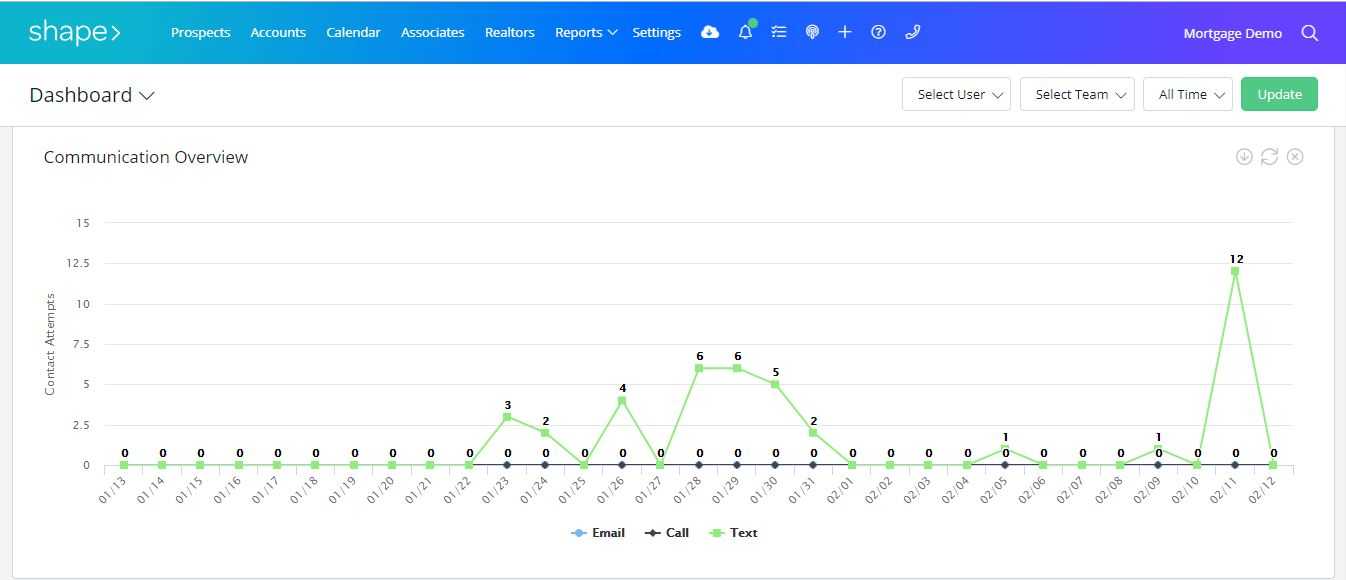Viewport: 1346px width, 580px height.
Task: Toggle the Text series in chart legend
Action: point(733,533)
